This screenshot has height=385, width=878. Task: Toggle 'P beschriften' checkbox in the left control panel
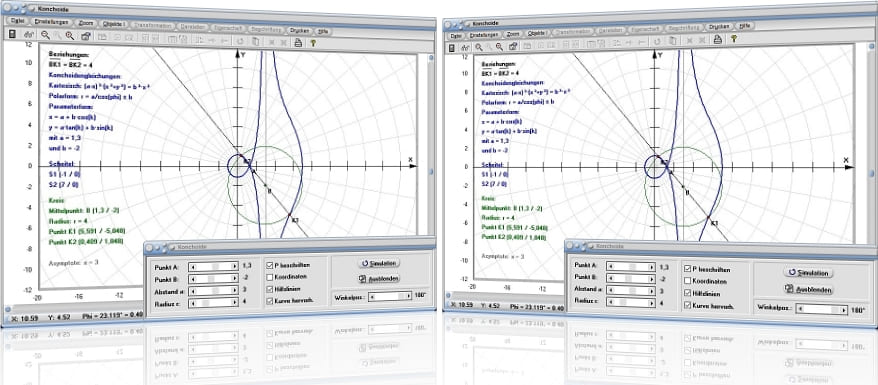coord(270,265)
